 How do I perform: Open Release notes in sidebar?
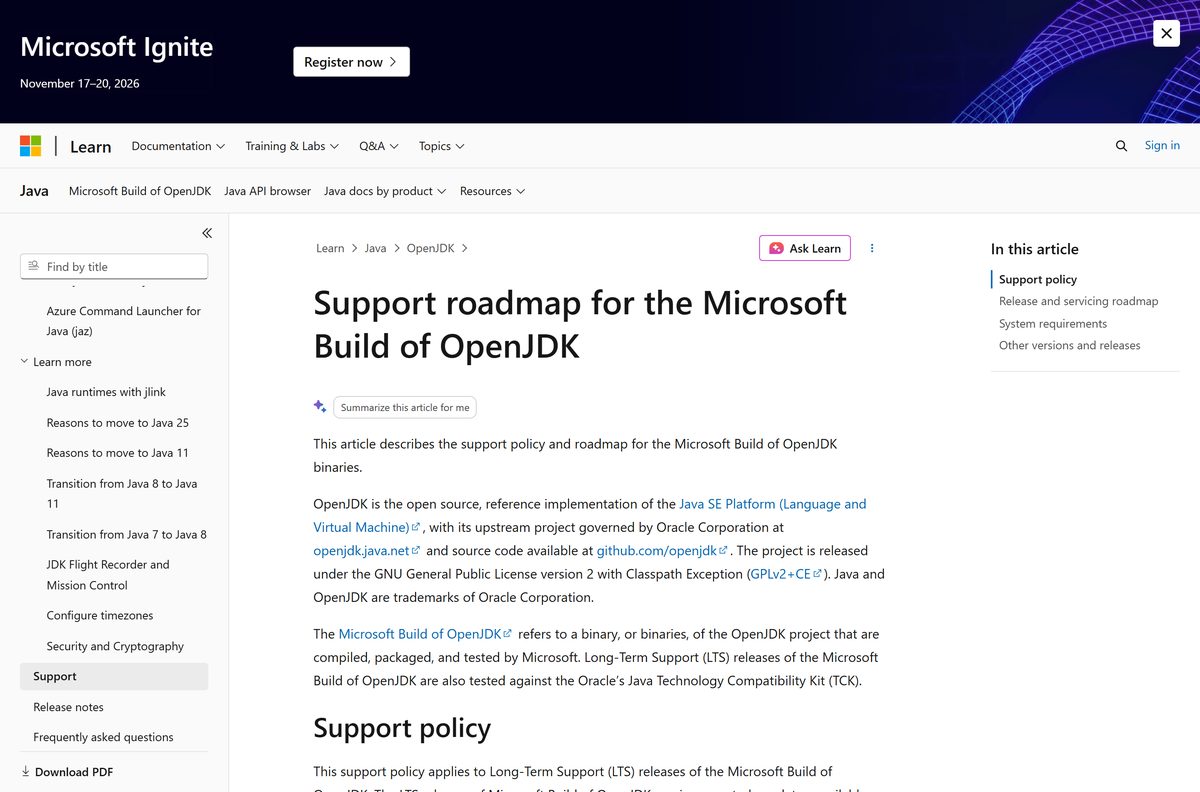(x=68, y=707)
